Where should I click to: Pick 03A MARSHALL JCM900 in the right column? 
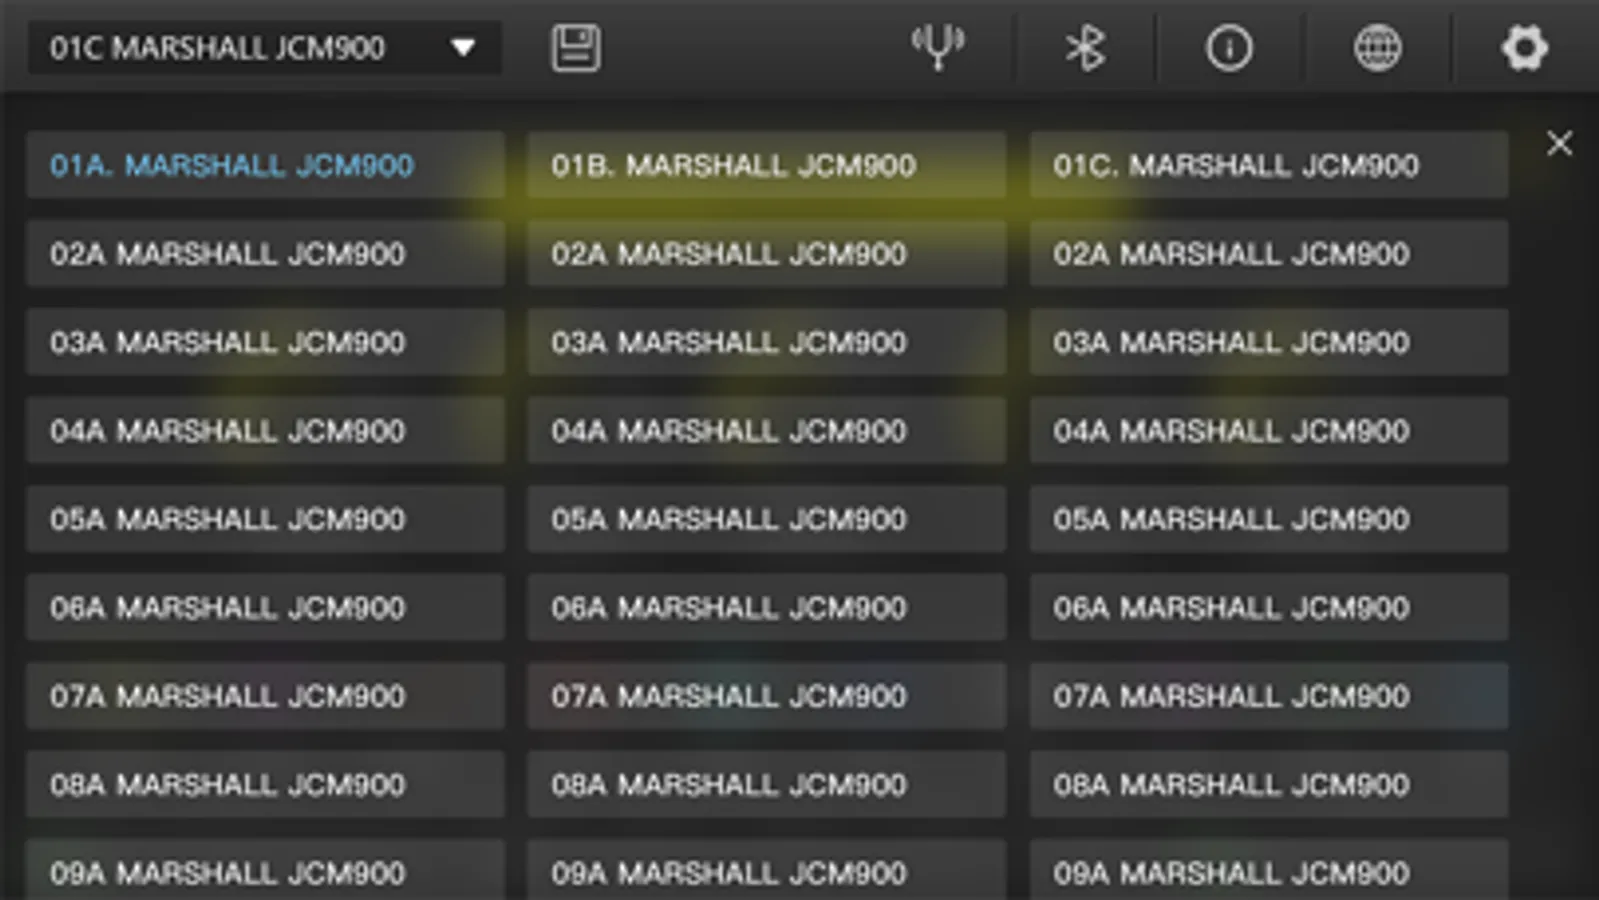click(1269, 342)
